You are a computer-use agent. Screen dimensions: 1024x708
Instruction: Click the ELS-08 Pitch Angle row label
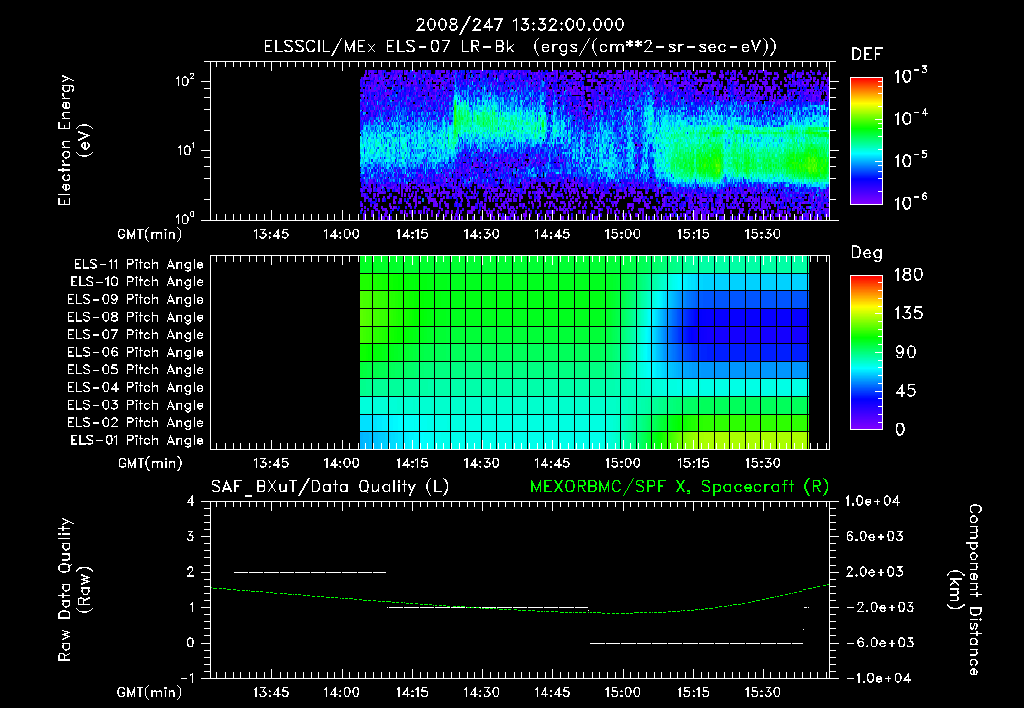(135, 317)
